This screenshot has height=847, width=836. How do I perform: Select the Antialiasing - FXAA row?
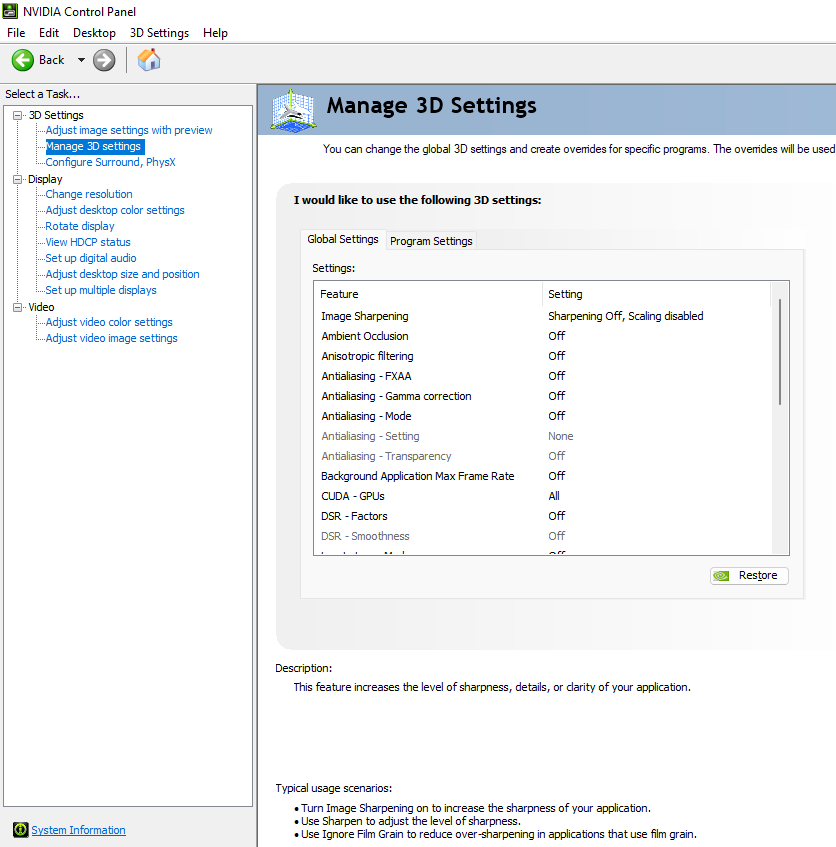[544, 376]
